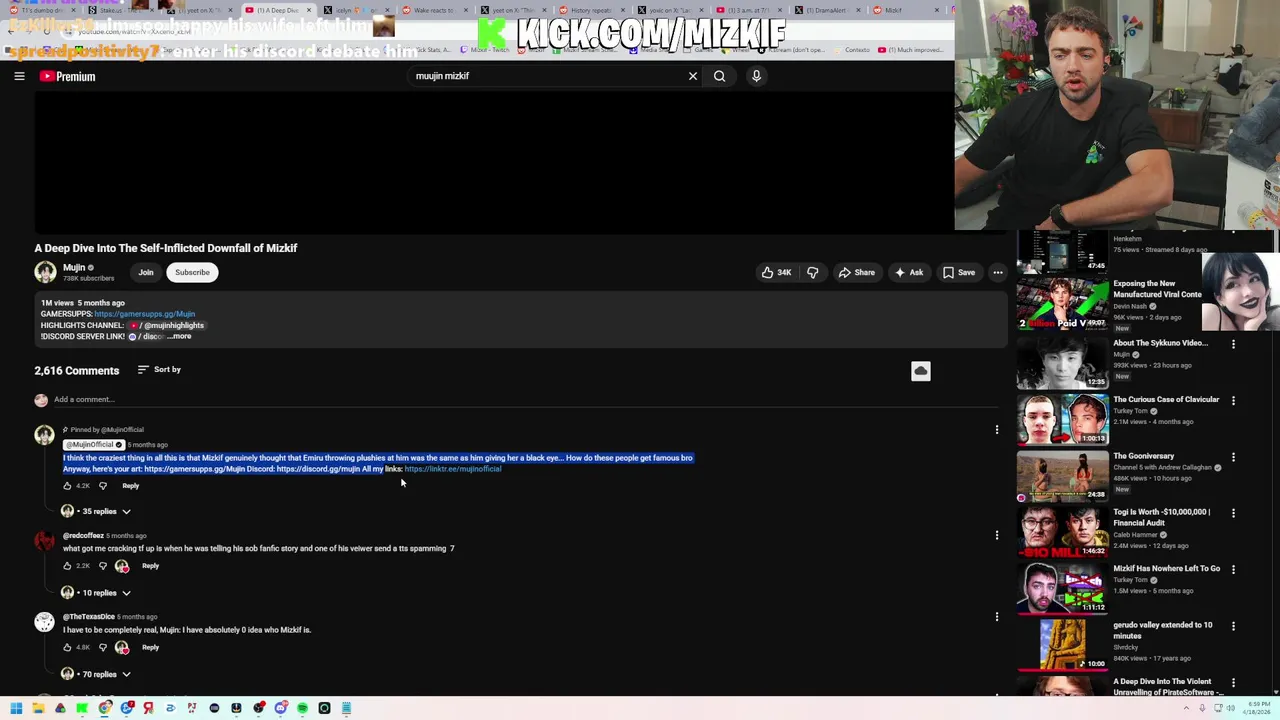The width and height of the screenshot is (1280, 720).
Task: Expand the description with ...more
Action: 179,336
